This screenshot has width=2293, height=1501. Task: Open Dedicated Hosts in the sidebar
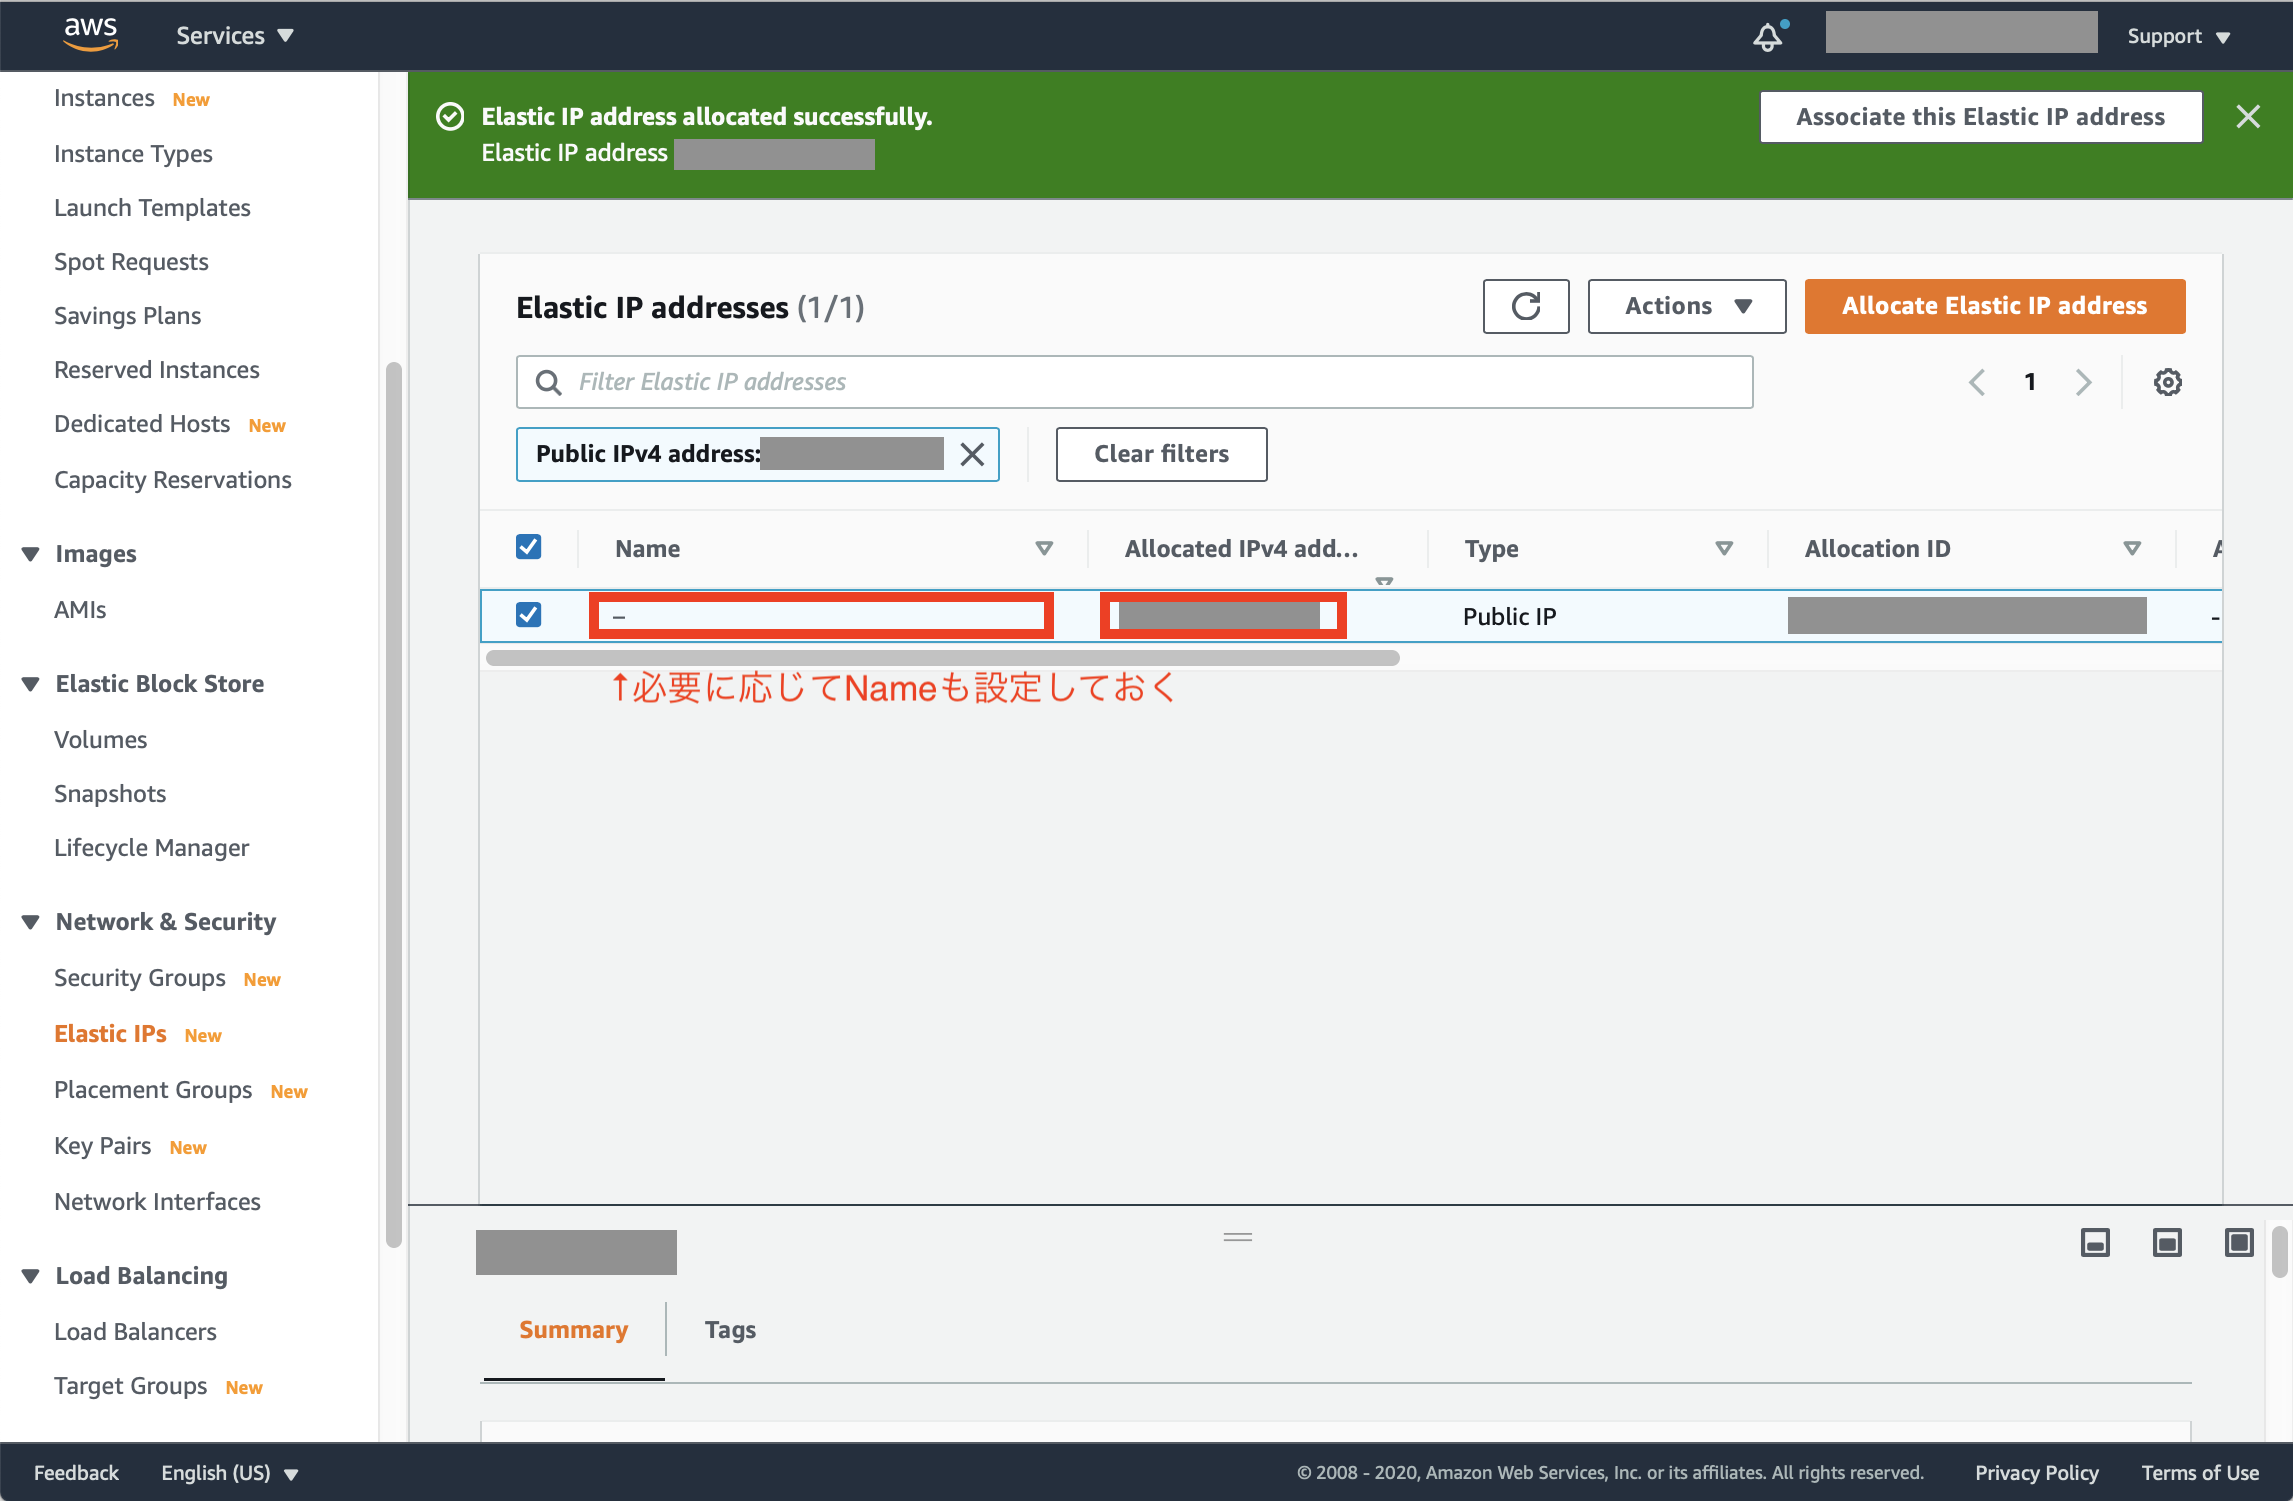click(142, 424)
